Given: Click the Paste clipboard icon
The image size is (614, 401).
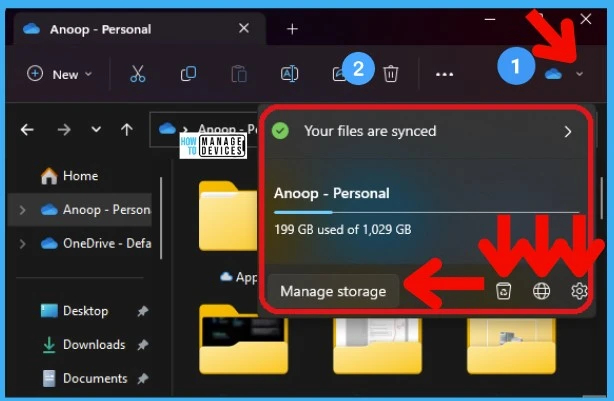Looking at the screenshot, I should click(x=239, y=74).
